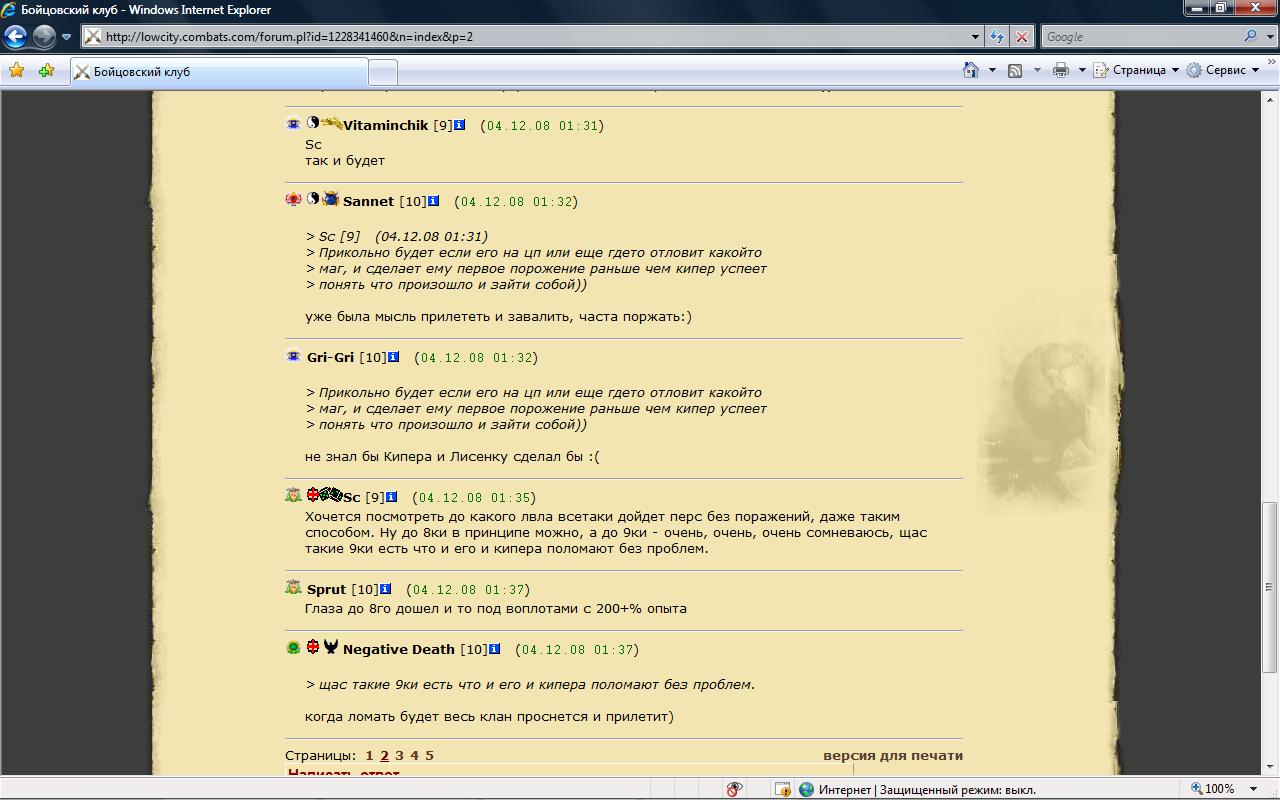Go to the Home page icon

971,70
